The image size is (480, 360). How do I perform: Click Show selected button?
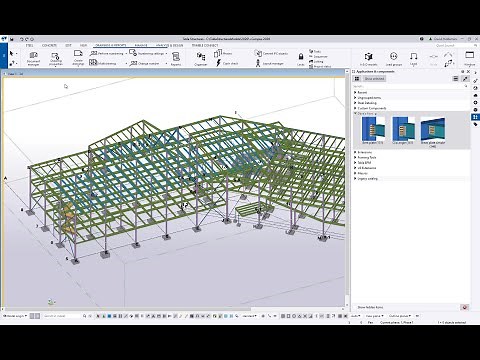pyautogui.click(x=374, y=79)
